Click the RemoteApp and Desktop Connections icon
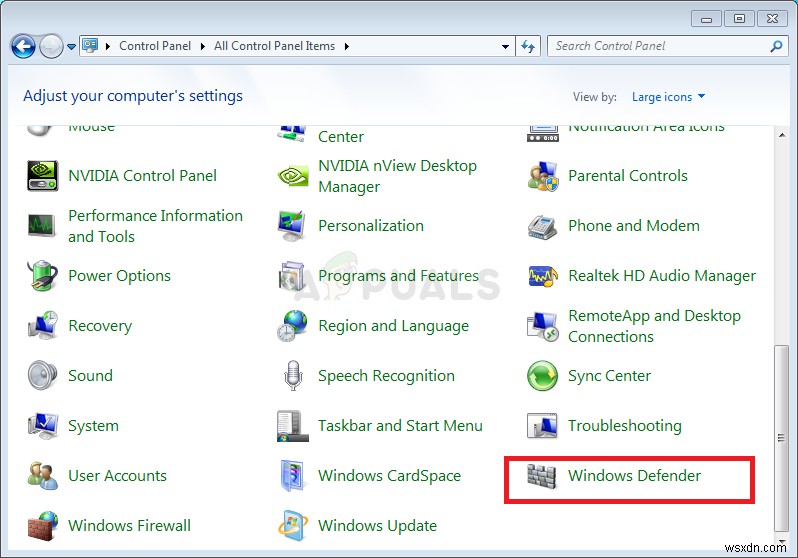 point(543,326)
